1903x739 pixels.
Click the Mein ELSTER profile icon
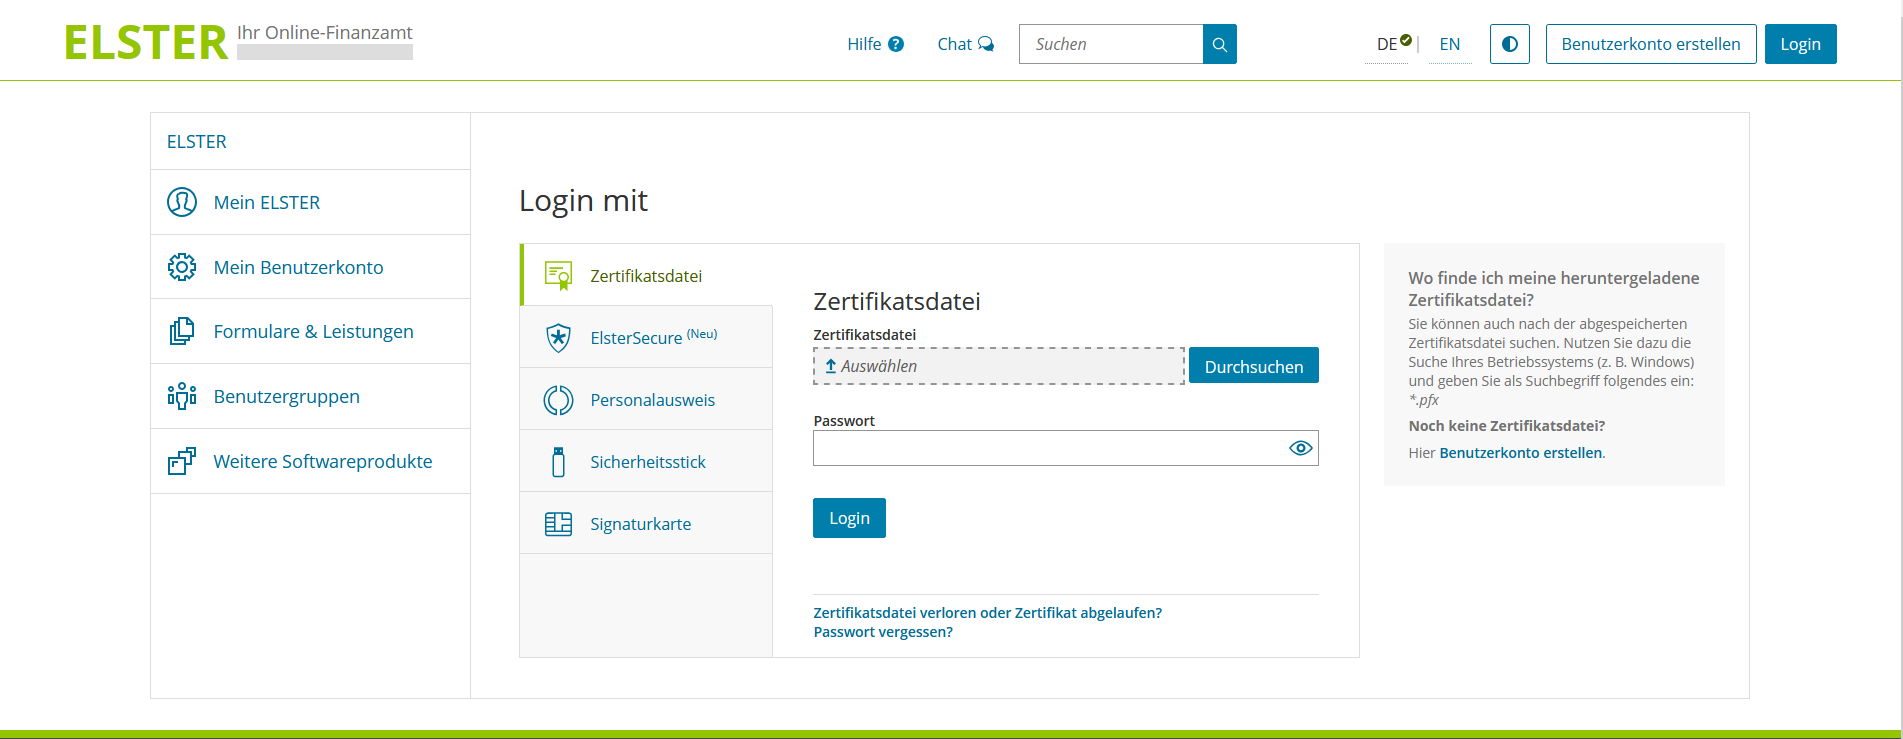pyautogui.click(x=182, y=202)
